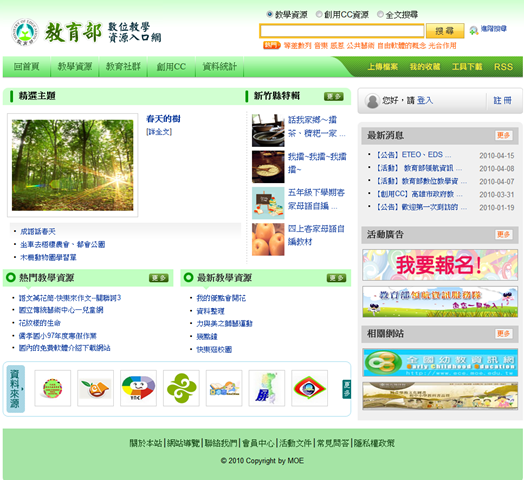
Task: Open the bowl thumbnail in 新竹縣特輯
Action: [x=268, y=130]
